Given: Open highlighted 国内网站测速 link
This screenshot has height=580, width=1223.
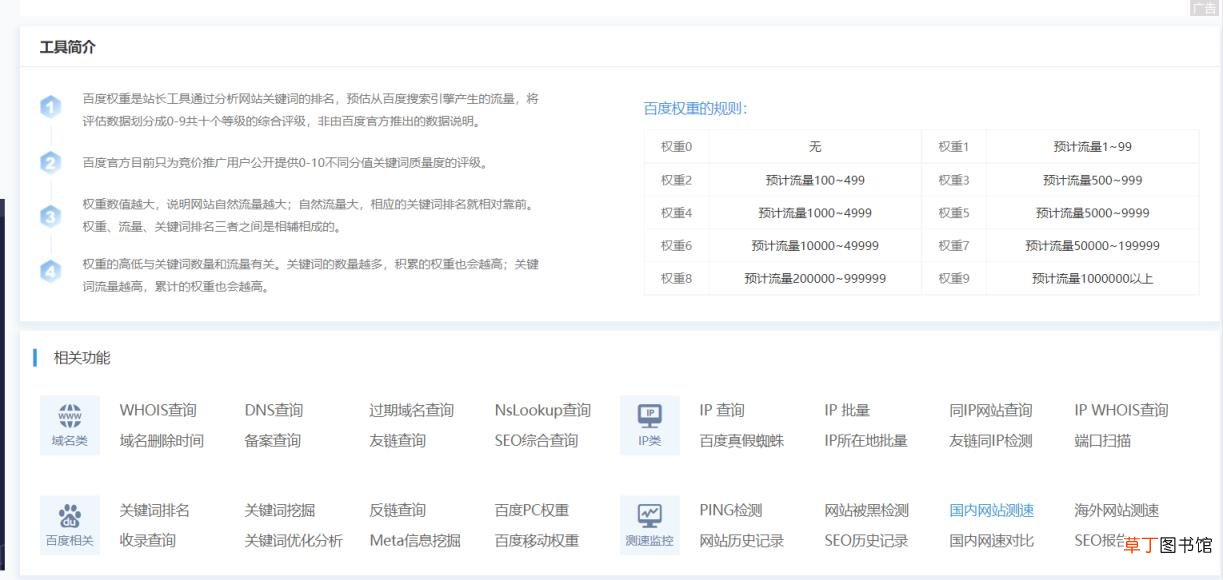Looking at the screenshot, I should click(x=992, y=510).
